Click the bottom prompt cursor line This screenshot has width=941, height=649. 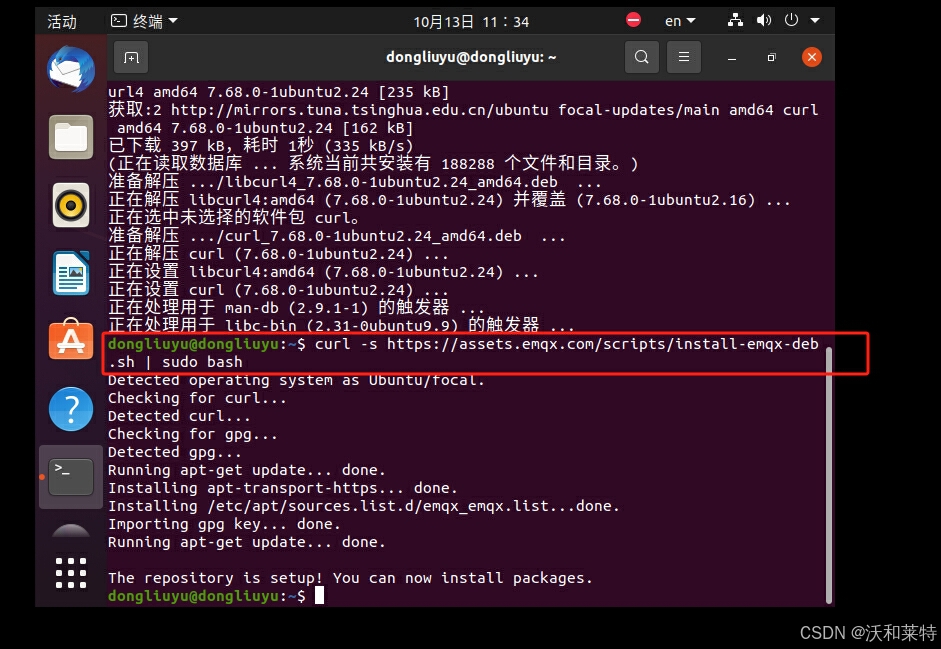(x=216, y=596)
